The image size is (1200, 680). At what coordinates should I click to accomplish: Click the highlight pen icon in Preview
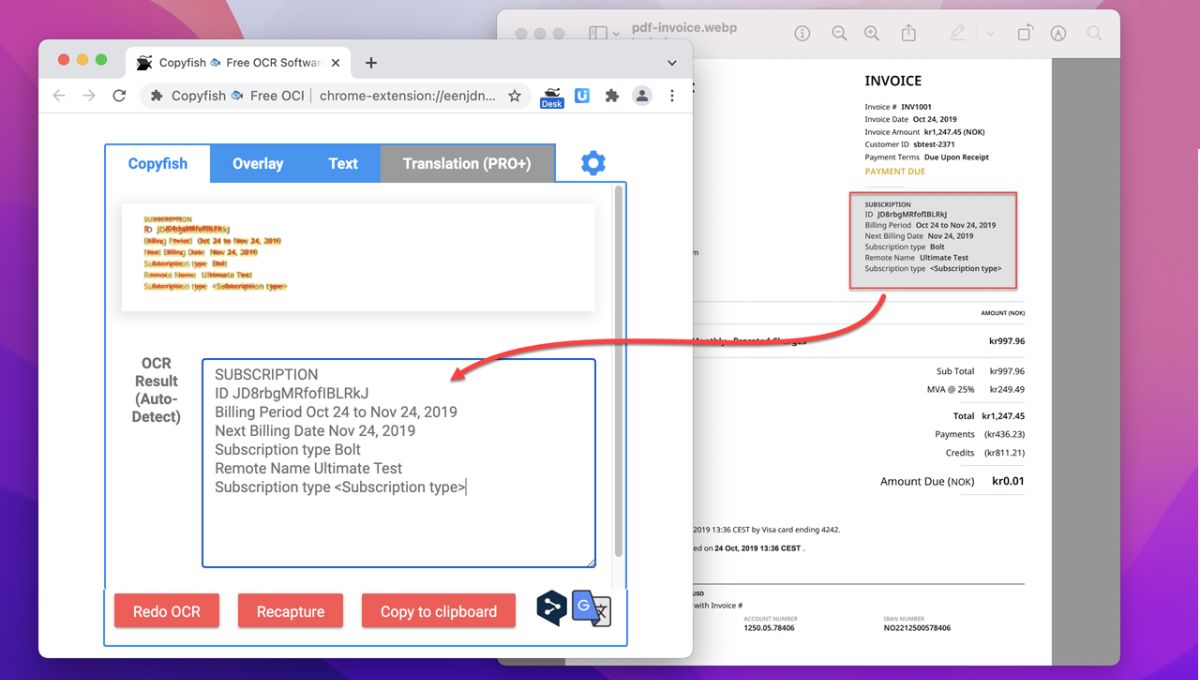[x=958, y=34]
